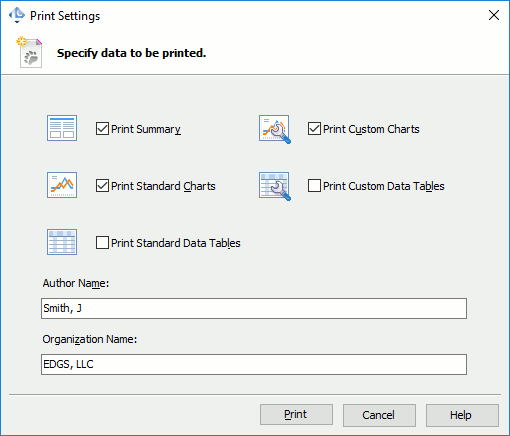
Task: Dismiss the dialog using Cancel
Action: [379, 415]
